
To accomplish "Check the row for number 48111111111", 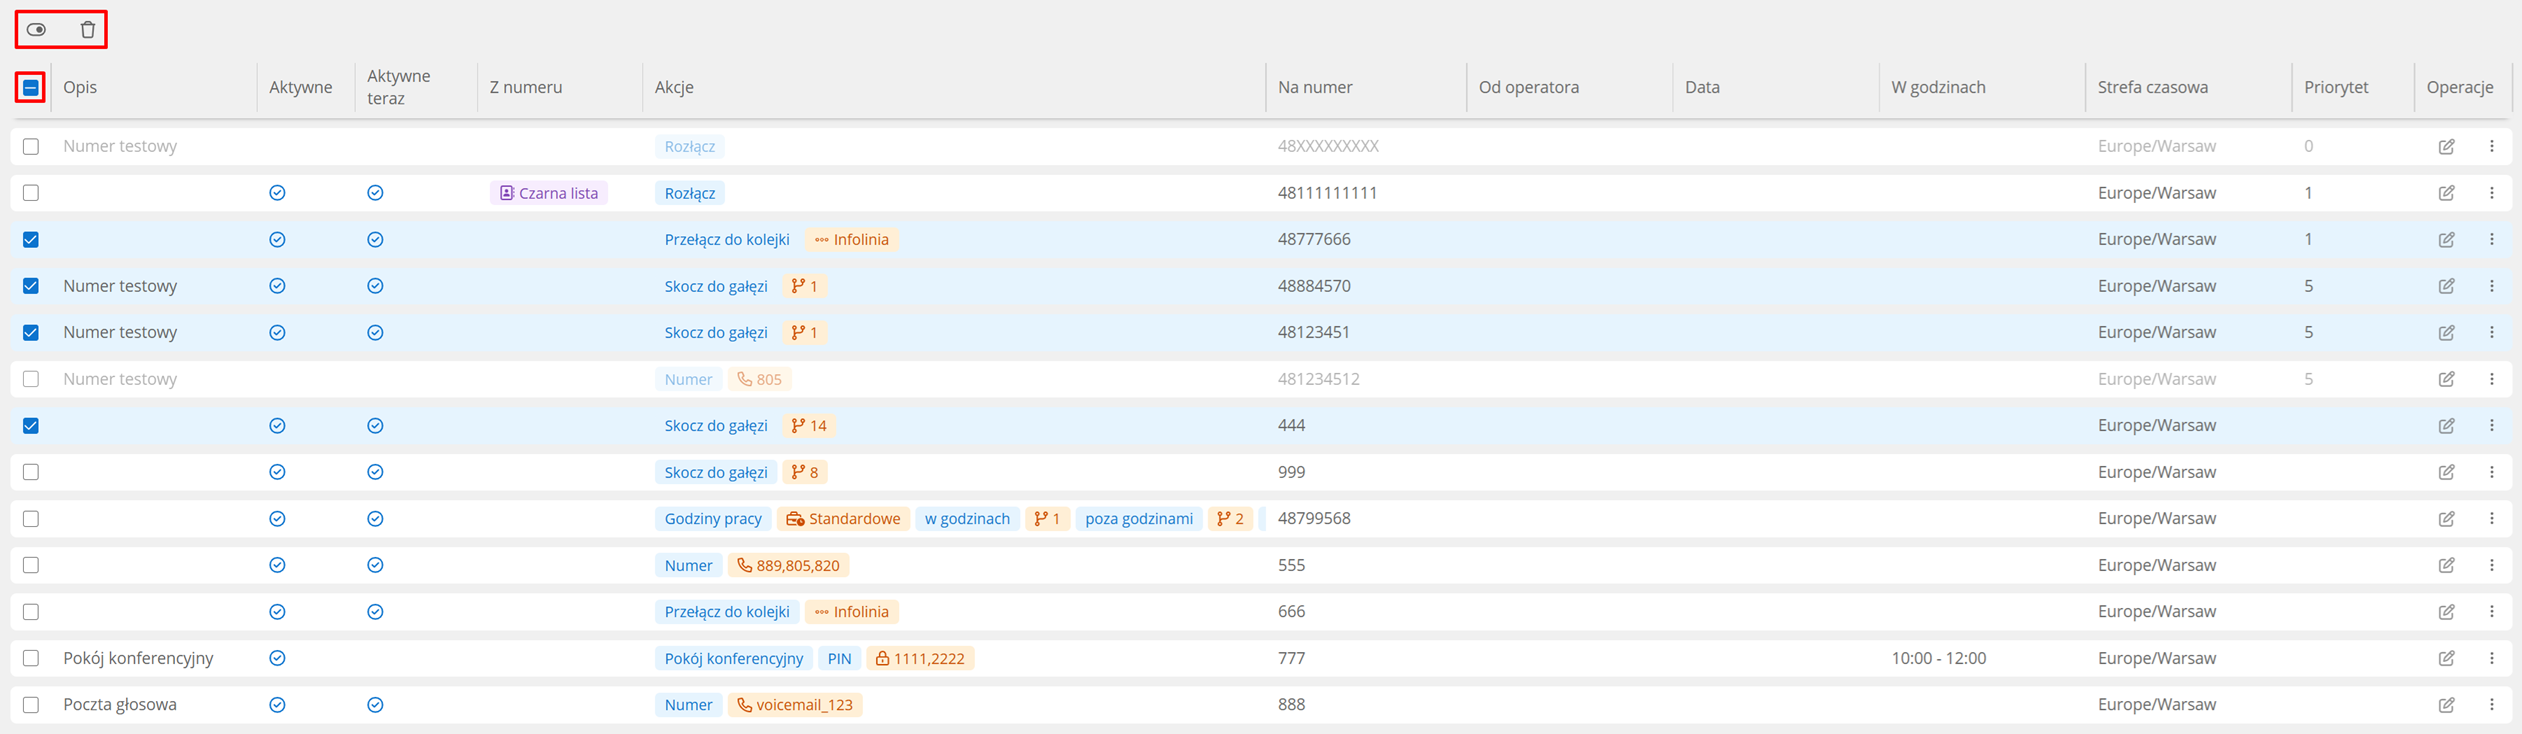I will pyautogui.click(x=31, y=192).
